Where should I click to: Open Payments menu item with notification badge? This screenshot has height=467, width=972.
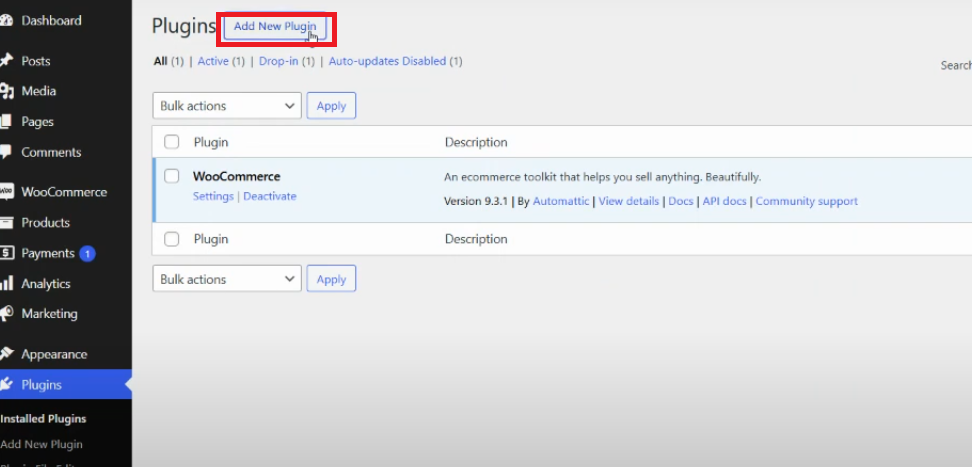[x=48, y=253]
